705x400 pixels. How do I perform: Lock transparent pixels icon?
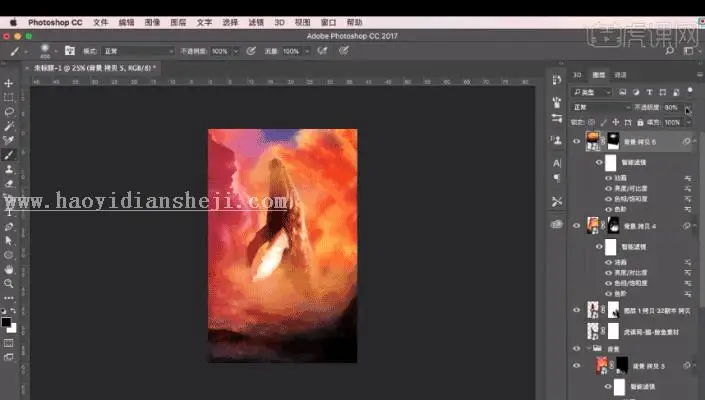pyautogui.click(x=591, y=122)
